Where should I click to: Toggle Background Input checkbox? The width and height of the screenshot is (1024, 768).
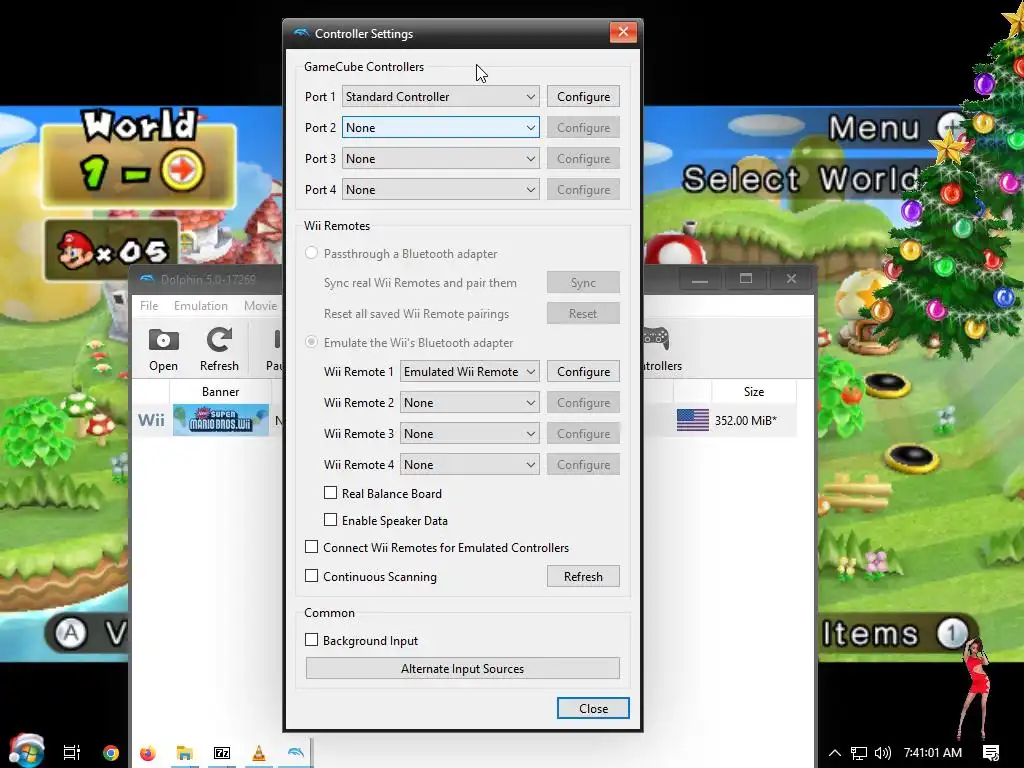[312, 639]
